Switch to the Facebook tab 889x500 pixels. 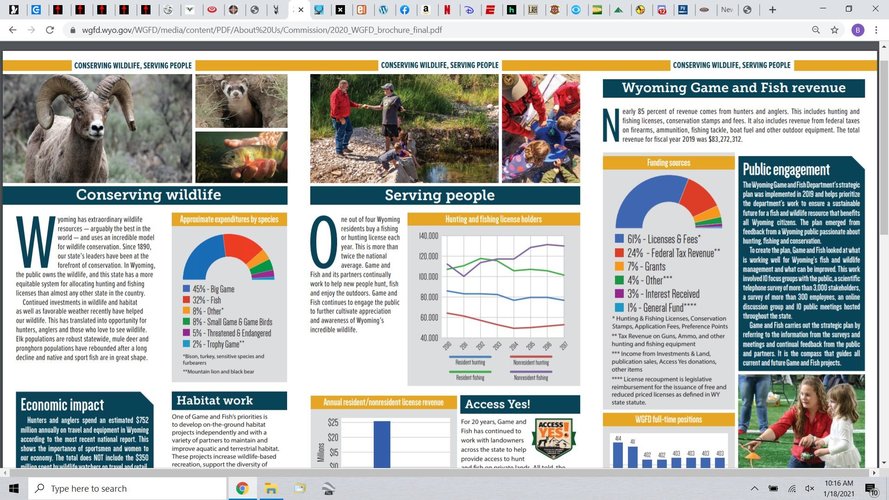[x=405, y=10]
